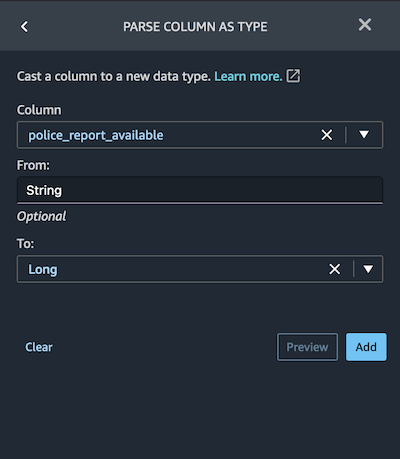This screenshot has height=459, width=400.
Task: Click the Clear link to reset fields
Action: click(39, 347)
